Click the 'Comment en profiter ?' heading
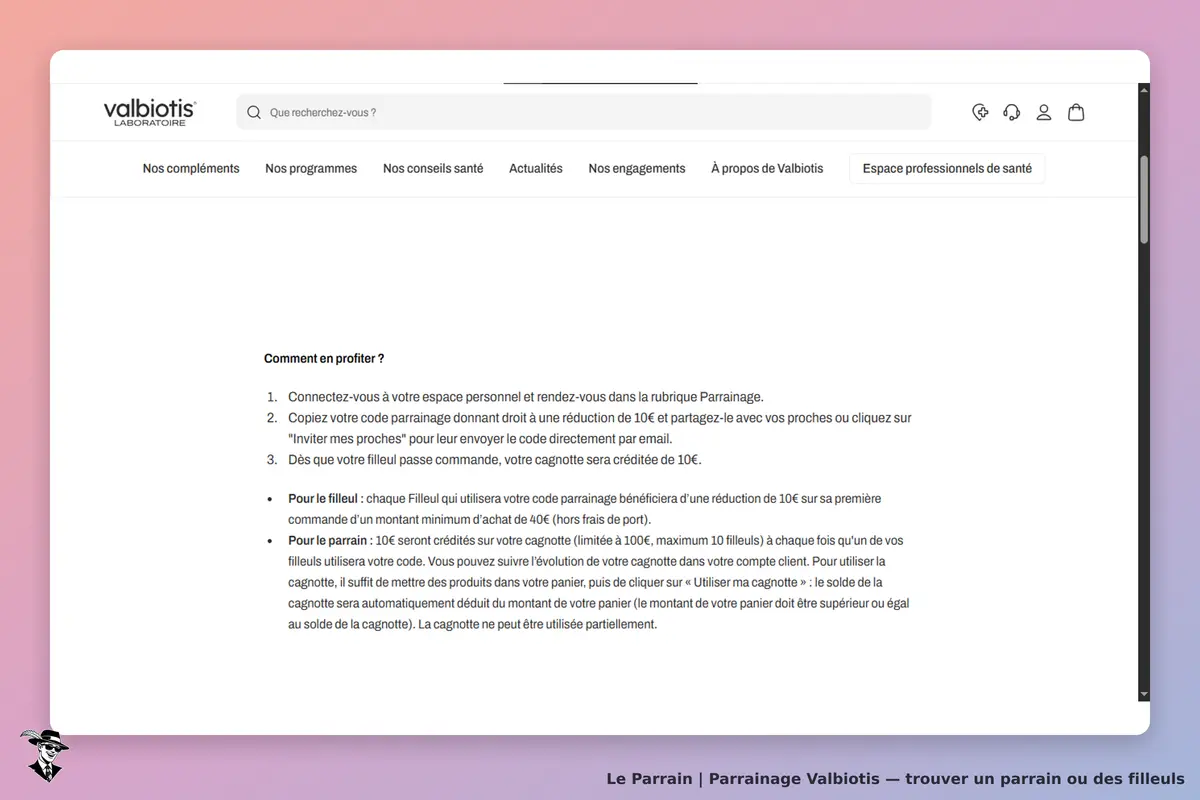The height and width of the screenshot is (800, 1200). (324, 358)
